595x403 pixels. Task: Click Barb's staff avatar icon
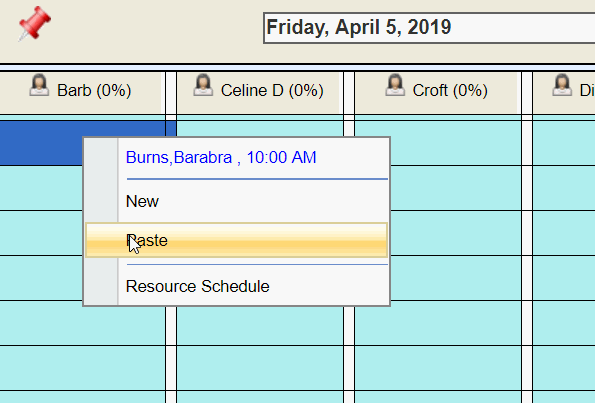[x=39, y=85]
